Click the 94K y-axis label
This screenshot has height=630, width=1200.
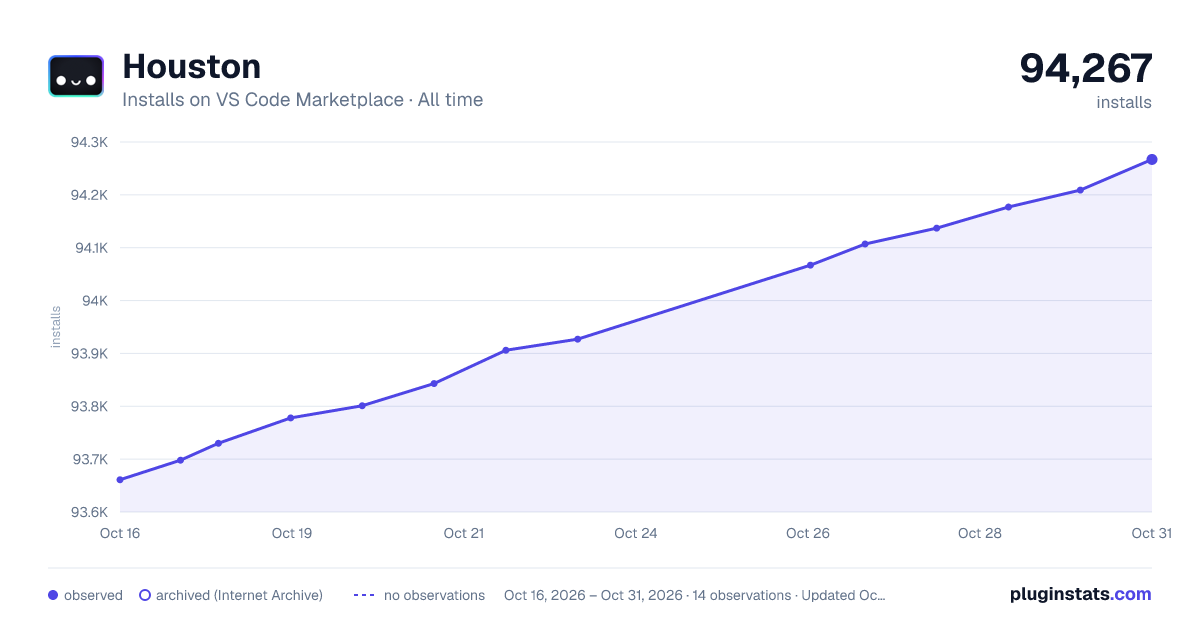pyautogui.click(x=94, y=301)
